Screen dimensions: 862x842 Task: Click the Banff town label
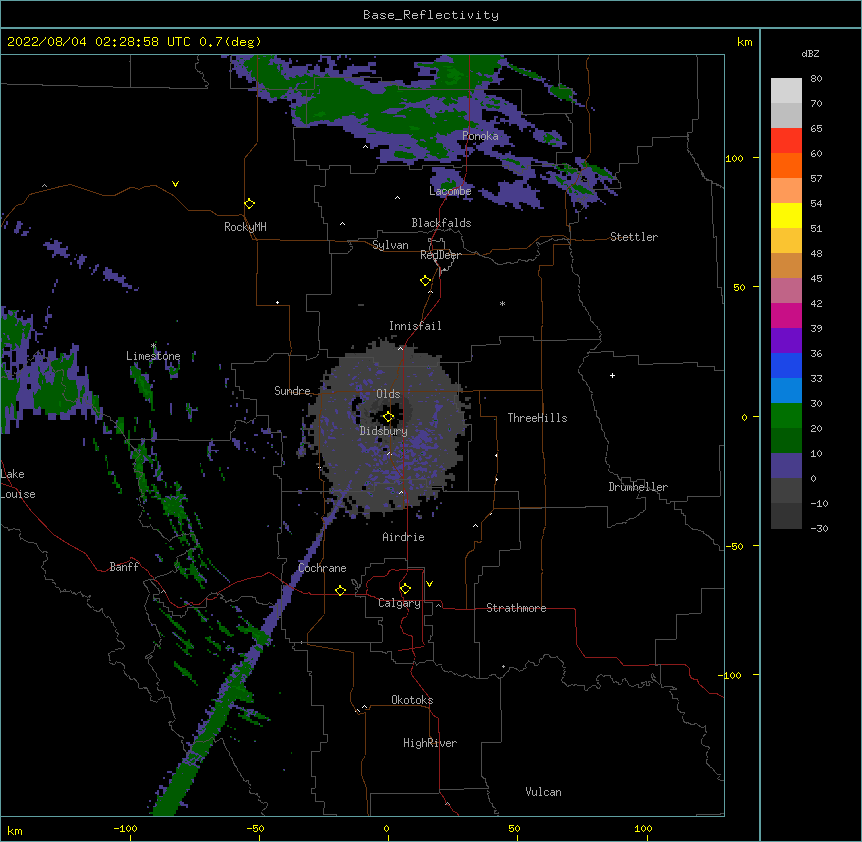pos(124,567)
